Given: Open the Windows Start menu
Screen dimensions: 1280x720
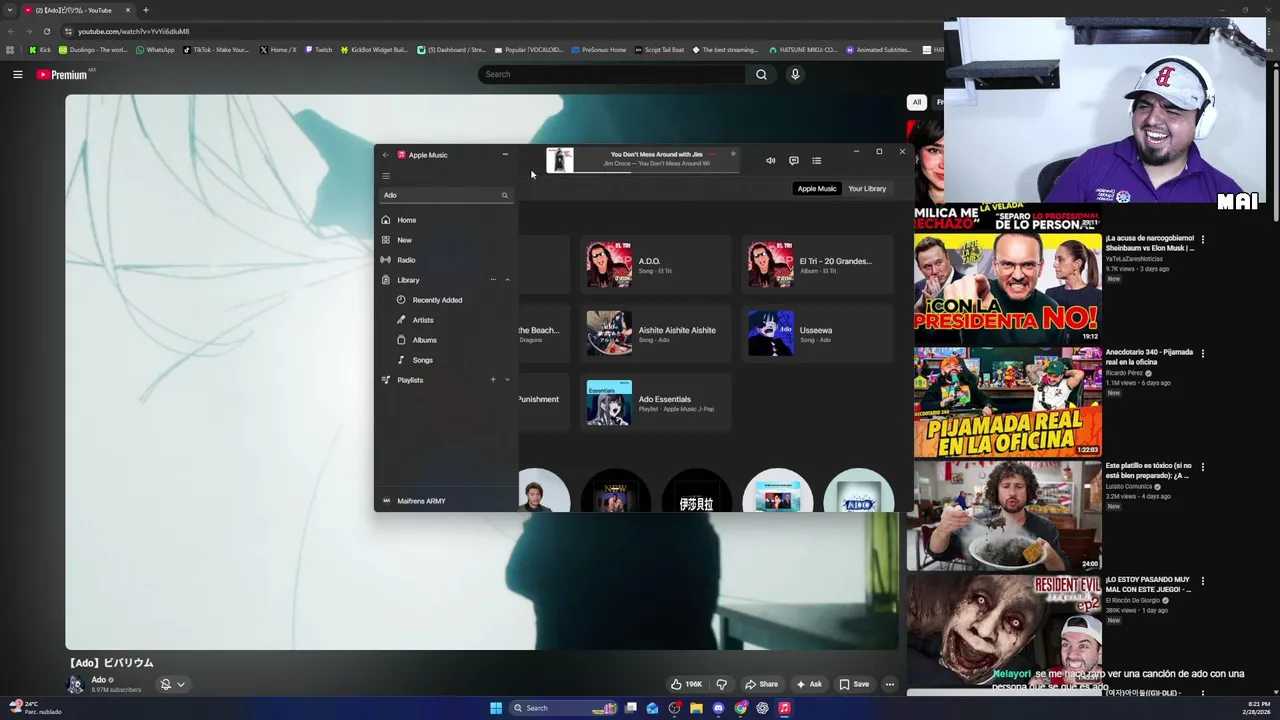Looking at the screenshot, I should 496,708.
